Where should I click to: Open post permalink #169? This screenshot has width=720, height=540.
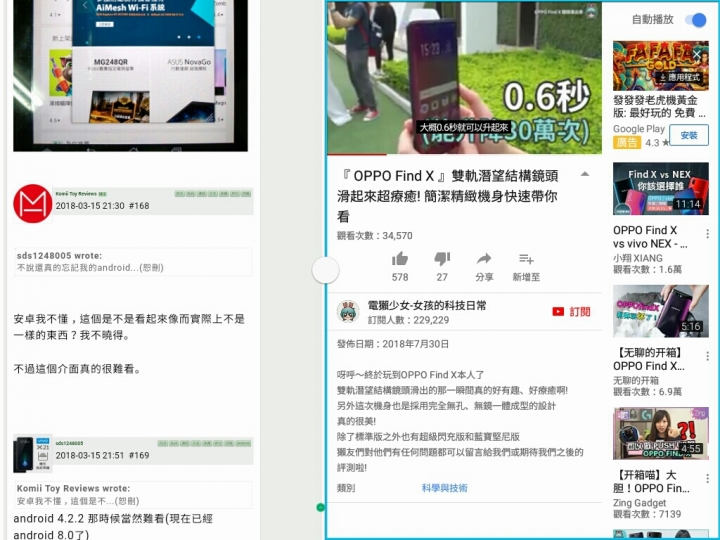[x=139, y=456]
